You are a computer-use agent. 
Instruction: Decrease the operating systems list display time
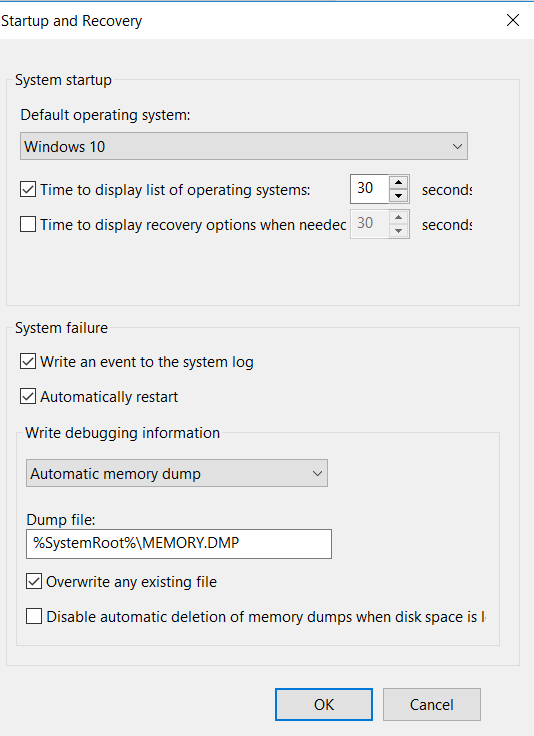(x=398, y=195)
